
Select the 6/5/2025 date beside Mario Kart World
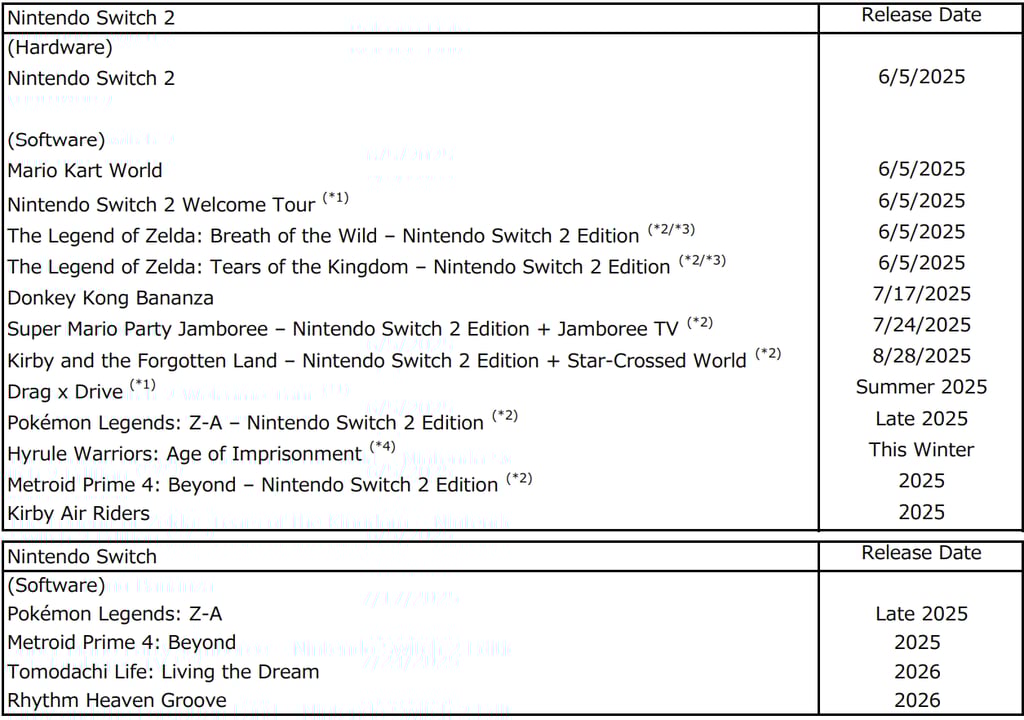(x=921, y=169)
